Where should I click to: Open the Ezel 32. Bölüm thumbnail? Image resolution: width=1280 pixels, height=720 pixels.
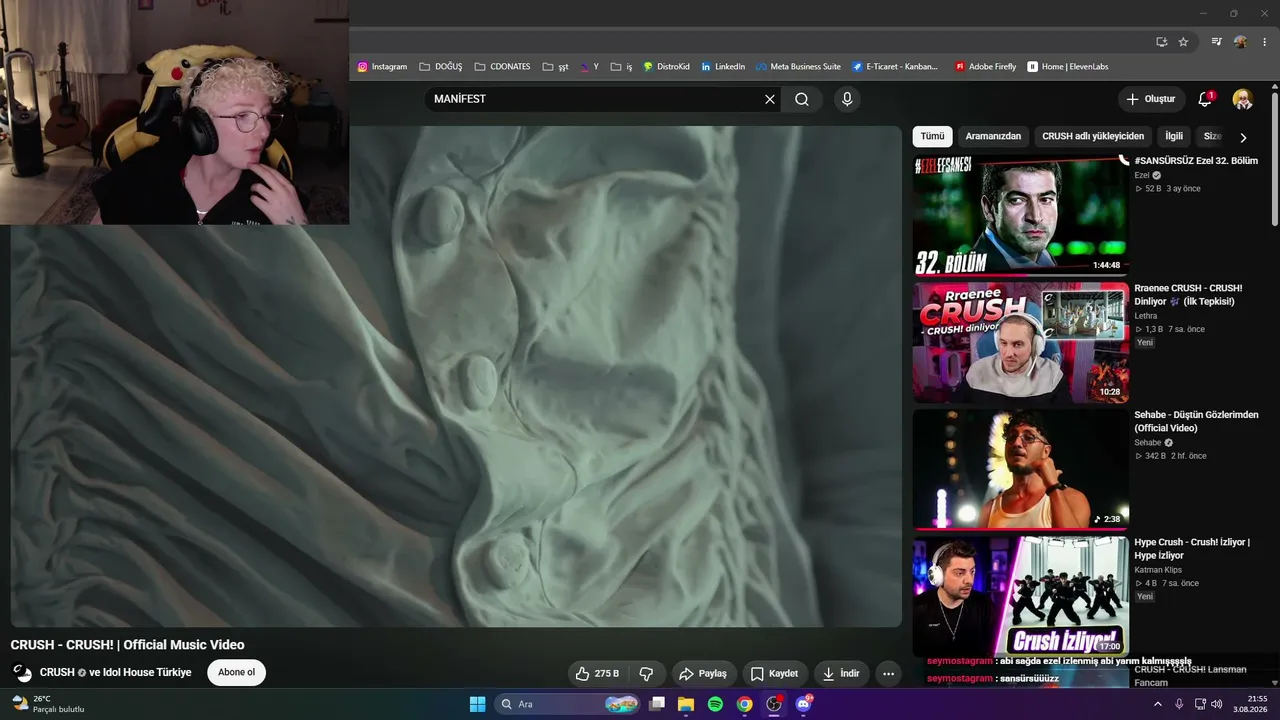[1020, 215]
